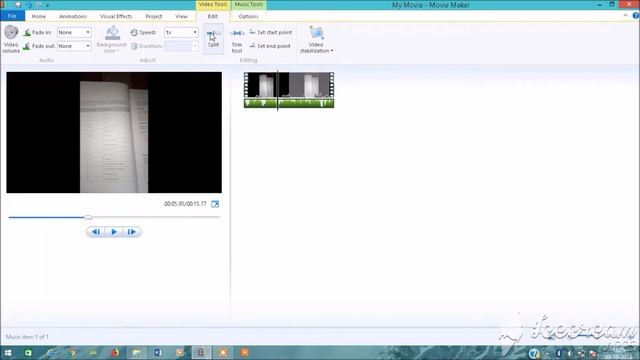The height and width of the screenshot is (360, 640).
Task: Click the green music track on the timeline
Action: pos(289,103)
